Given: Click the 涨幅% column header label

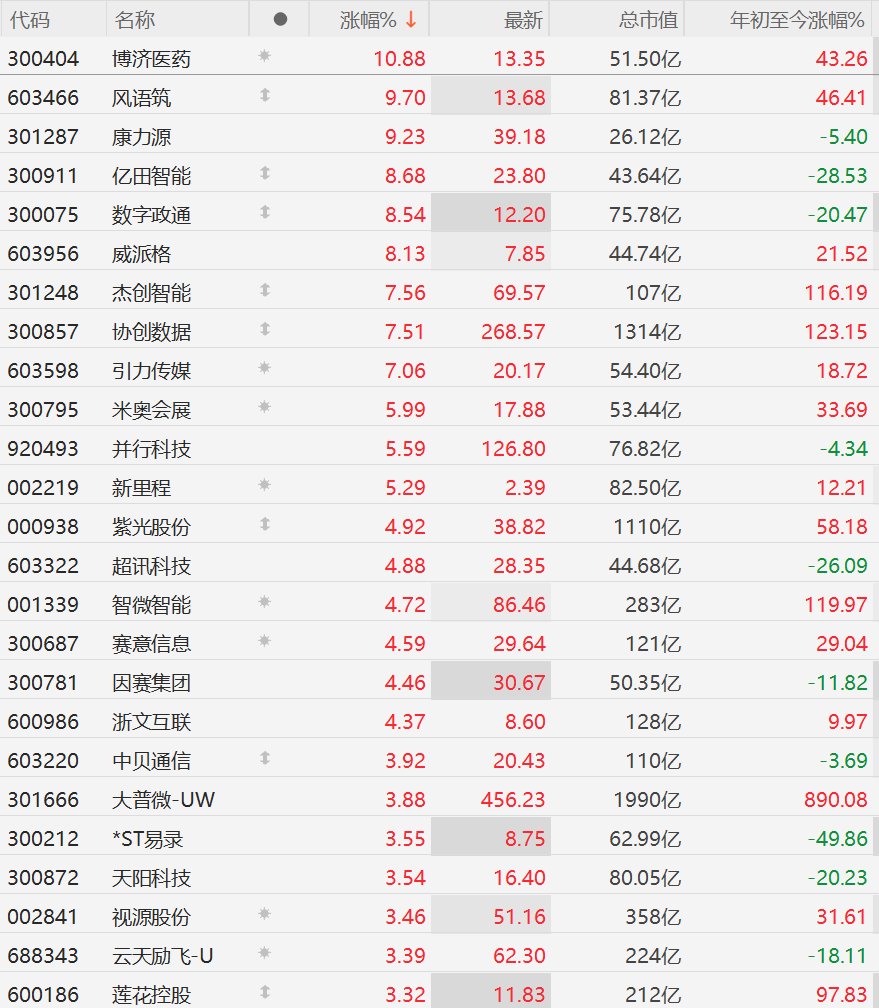Looking at the screenshot, I should point(368,20).
